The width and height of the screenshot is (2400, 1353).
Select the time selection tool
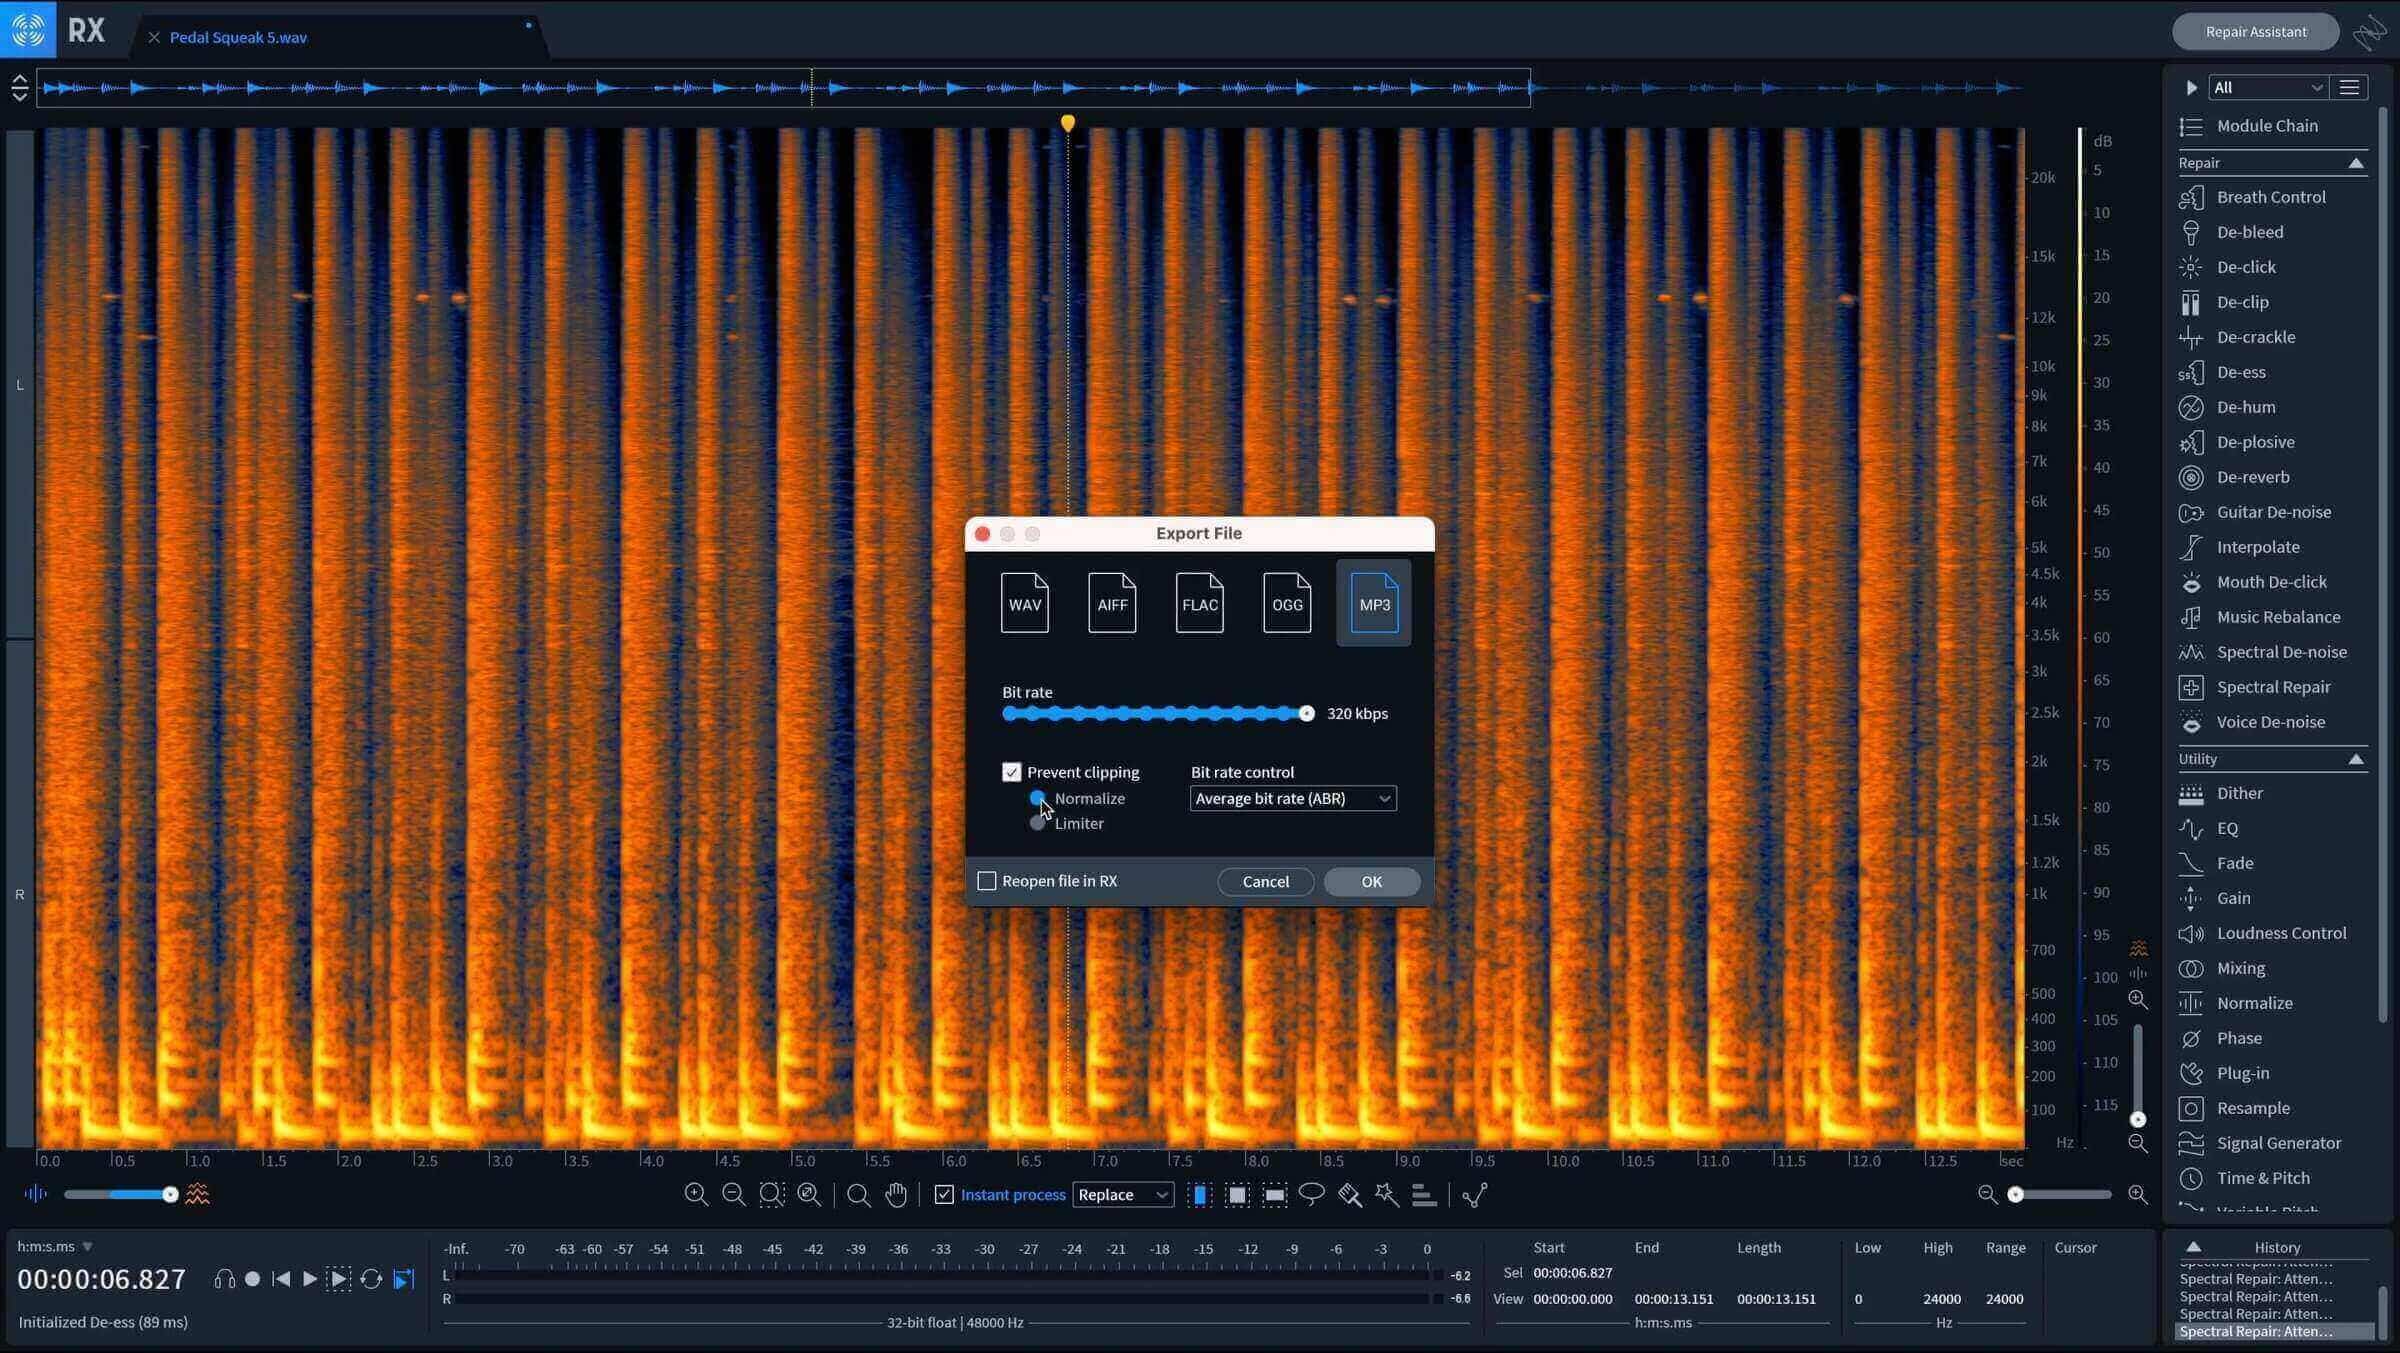pos(1199,1195)
